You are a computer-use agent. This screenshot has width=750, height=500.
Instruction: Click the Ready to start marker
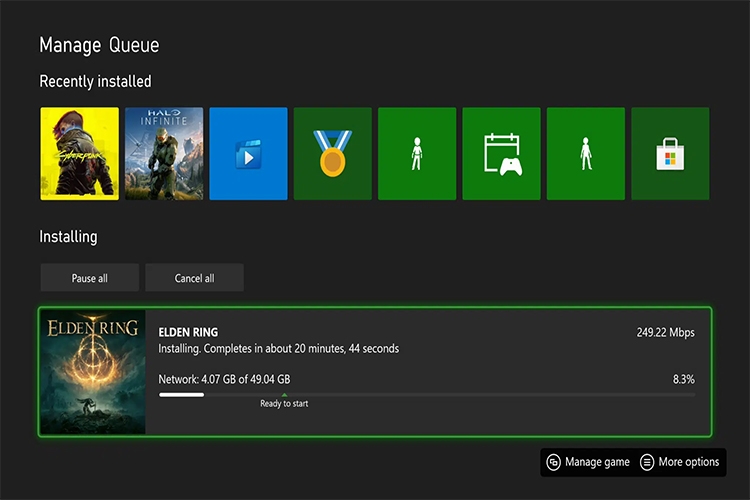coord(284,401)
